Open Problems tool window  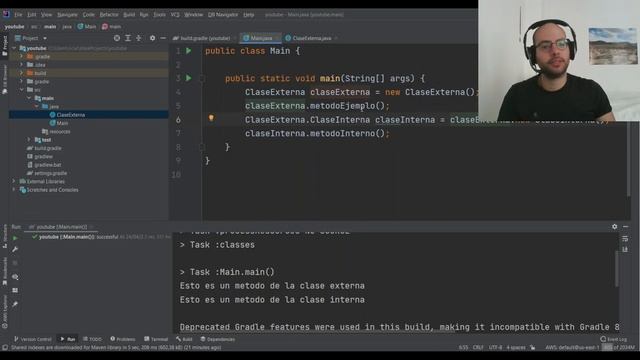pyautogui.click(x=123, y=339)
